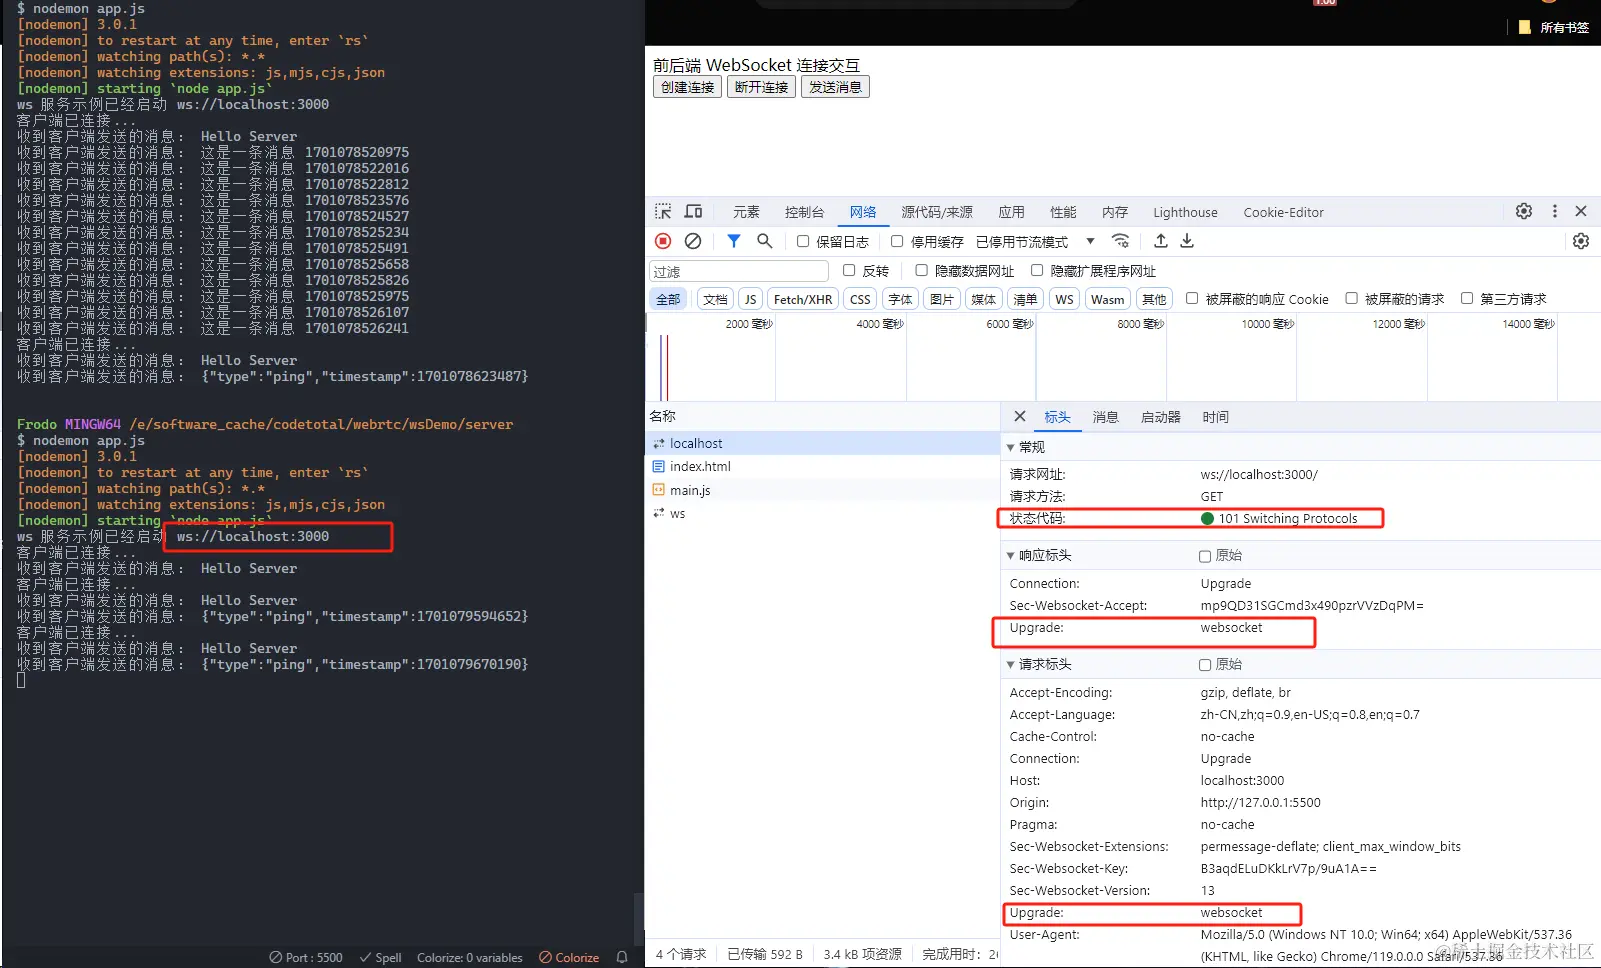Click the 过滤 filter input field
Image resolution: width=1601 pixels, height=968 pixels.
pos(739,271)
